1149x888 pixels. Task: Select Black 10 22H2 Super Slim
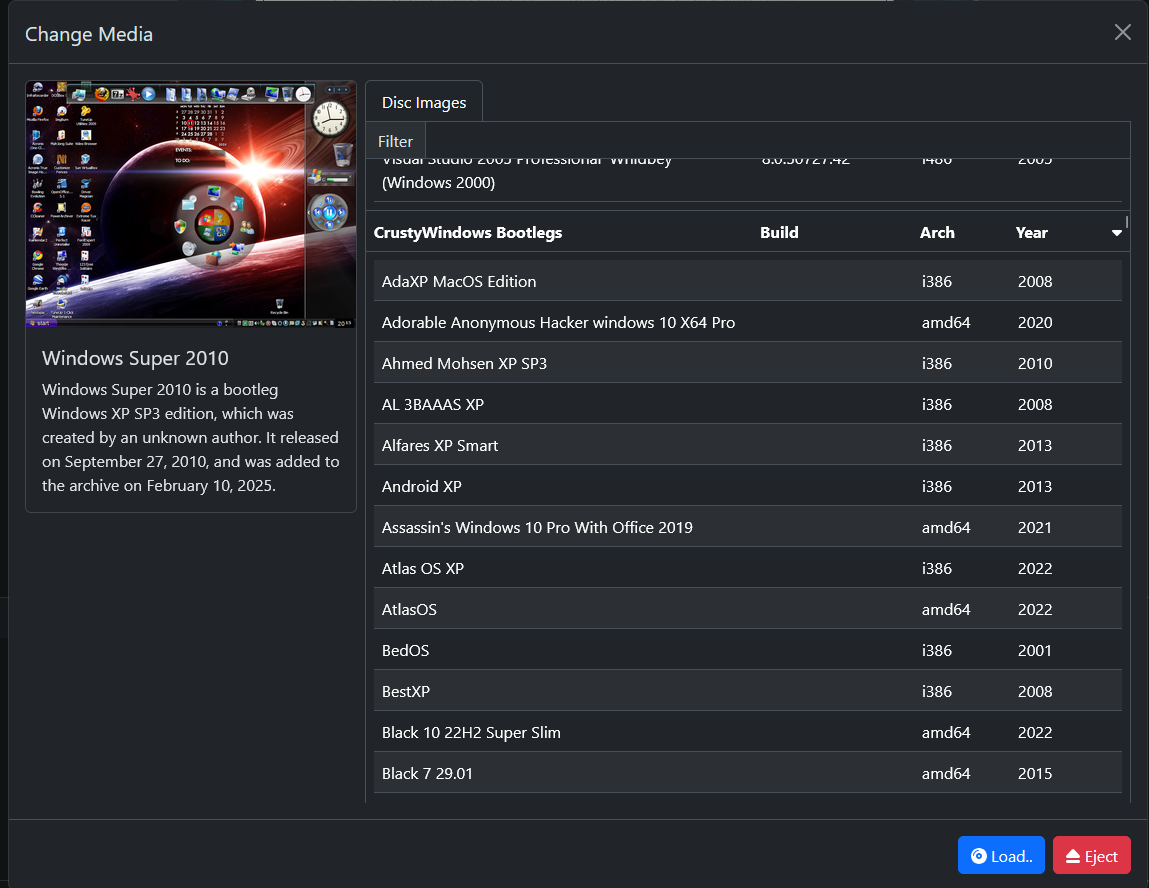[747, 733]
